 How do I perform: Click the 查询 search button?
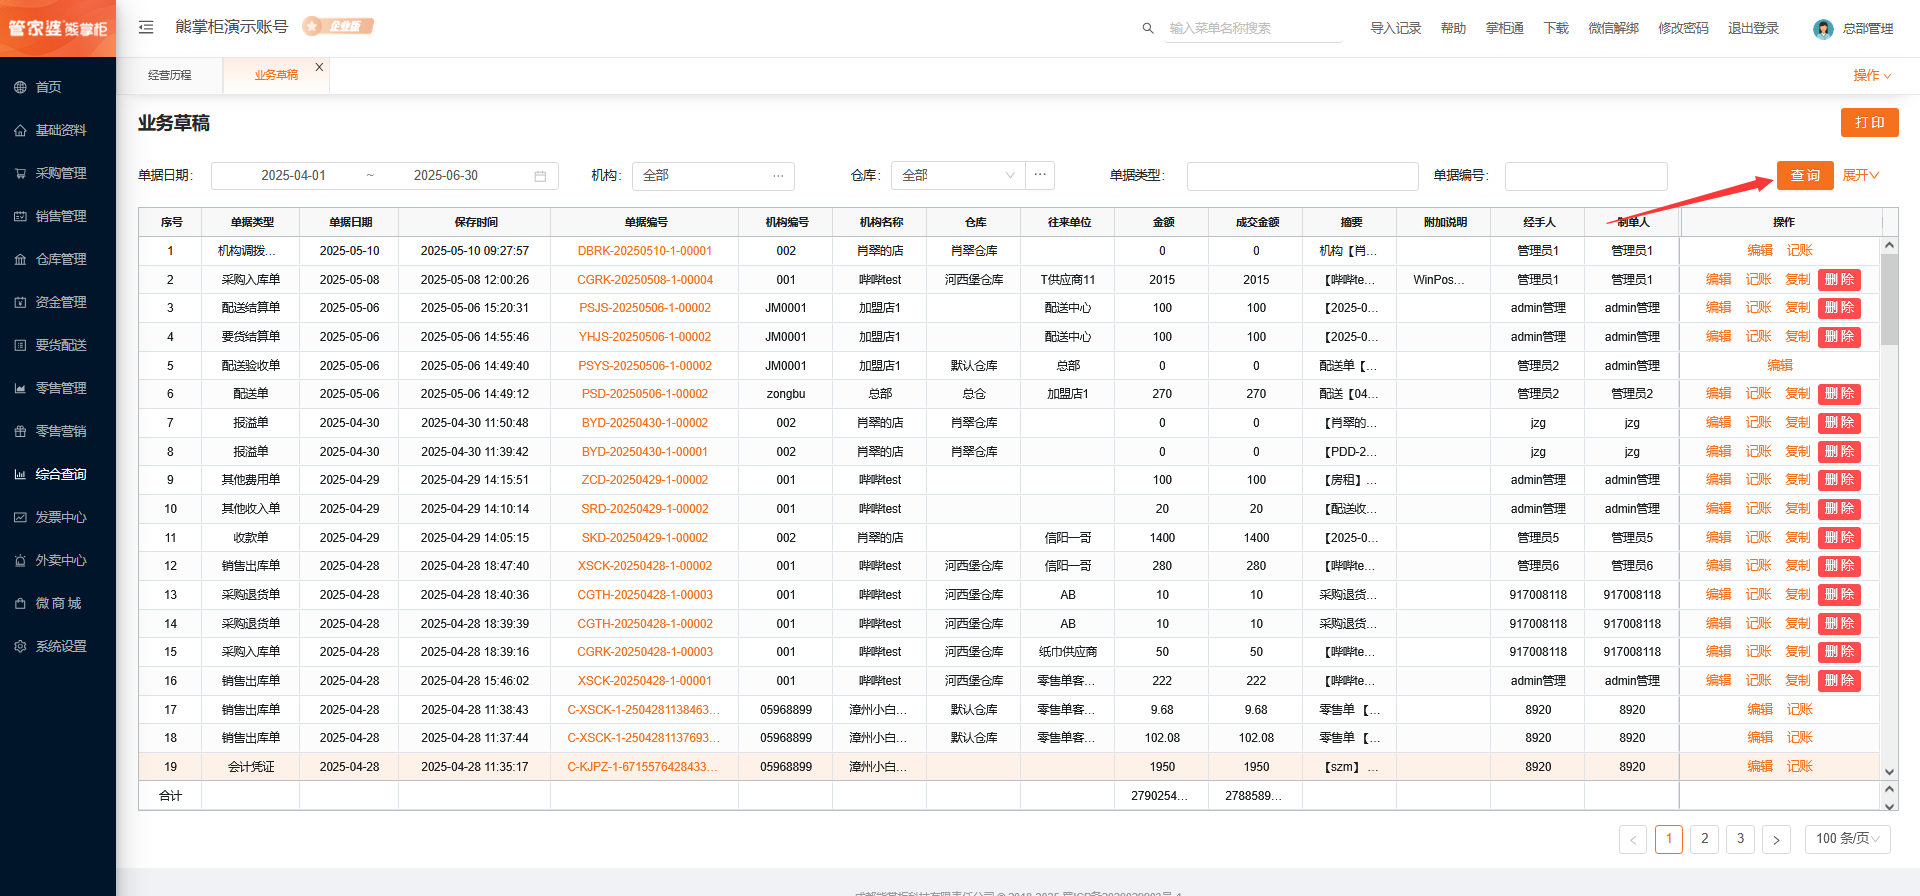pyautogui.click(x=1804, y=175)
